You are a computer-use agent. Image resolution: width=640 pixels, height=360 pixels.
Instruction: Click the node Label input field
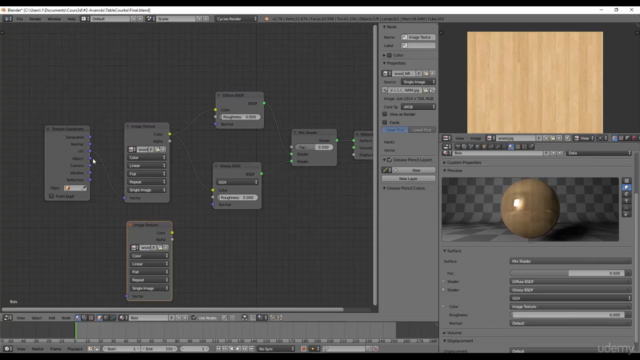[x=418, y=45]
